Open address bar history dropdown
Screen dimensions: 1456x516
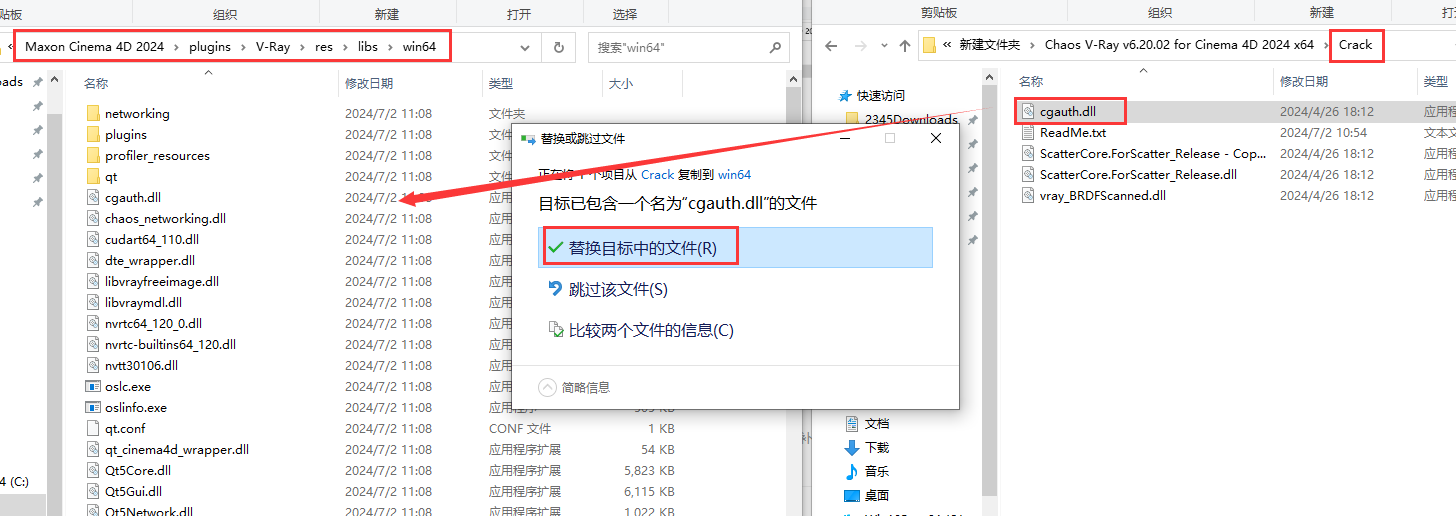click(525, 47)
